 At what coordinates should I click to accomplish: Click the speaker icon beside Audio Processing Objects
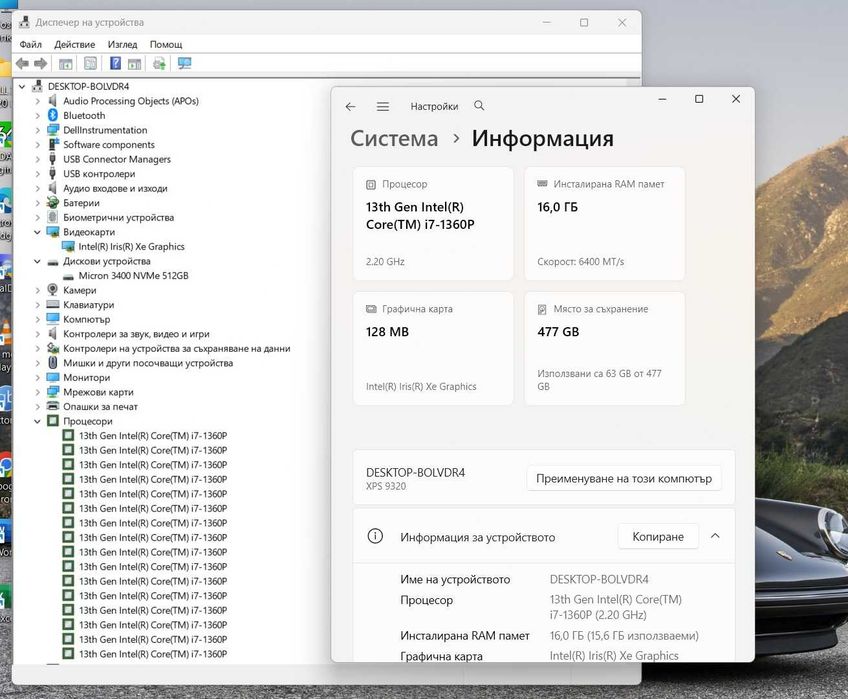52,101
